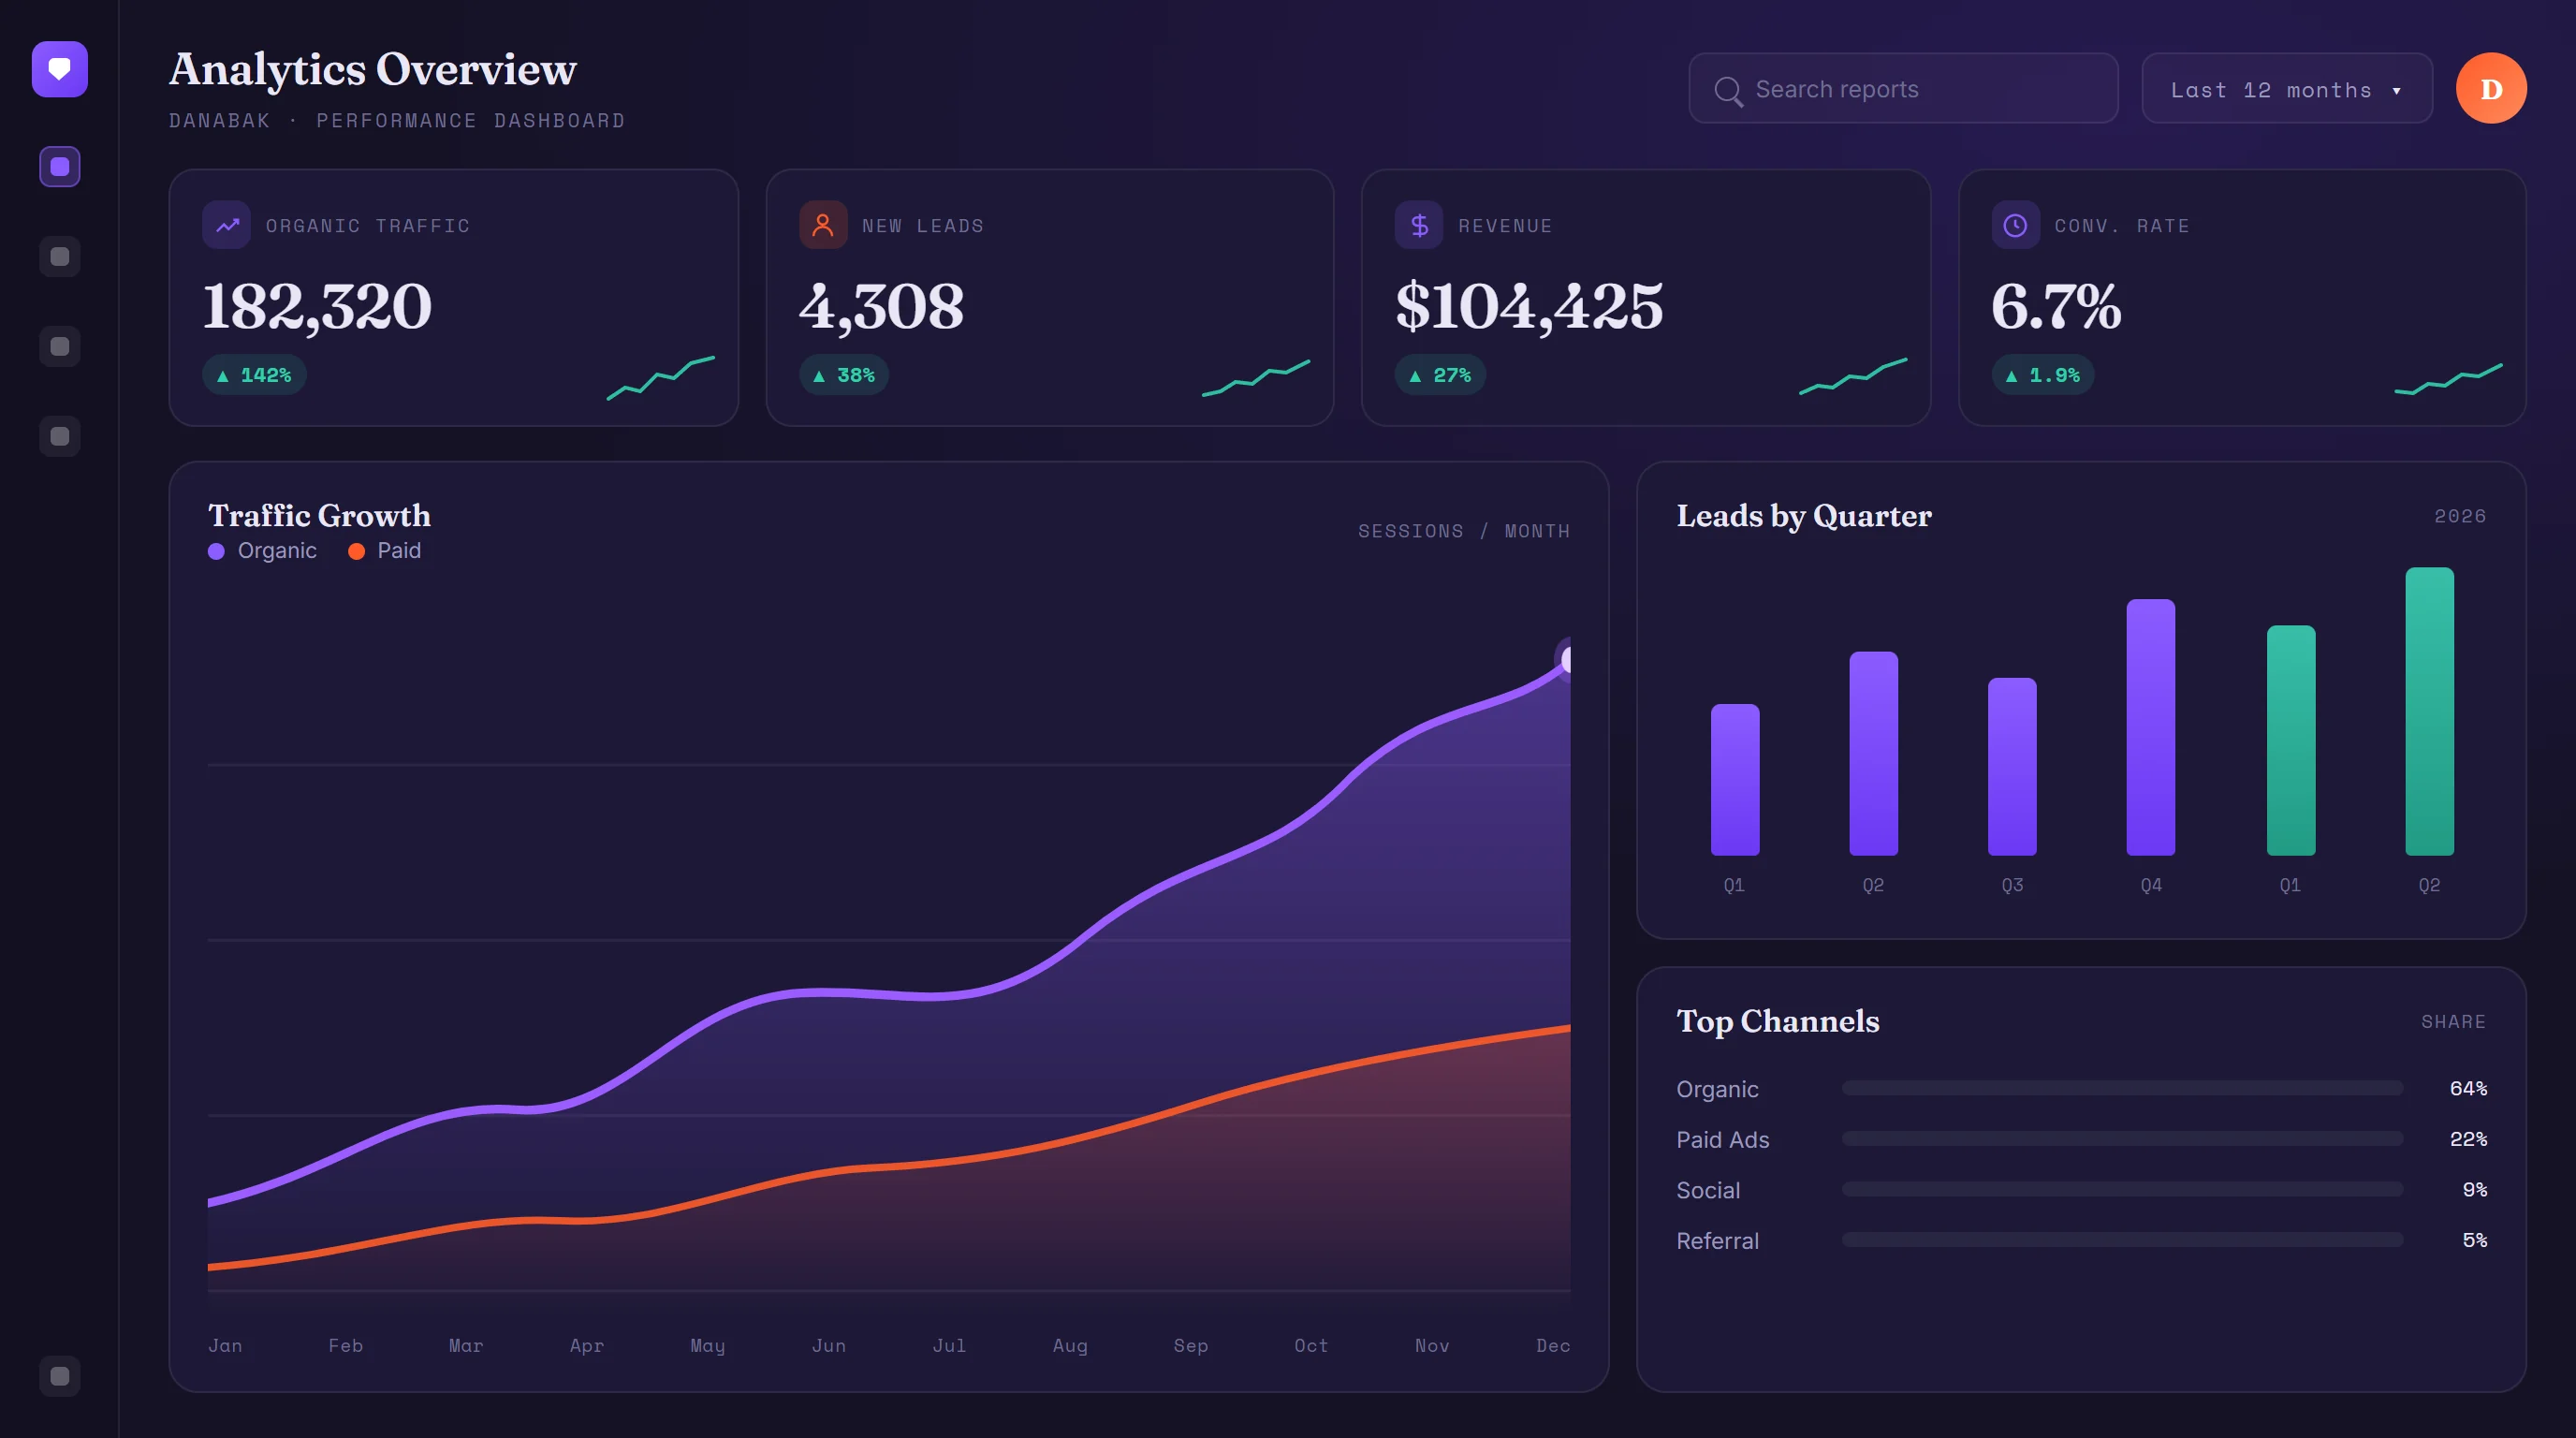Click the 2026 year label
This screenshot has width=2576, height=1438.
(2460, 516)
